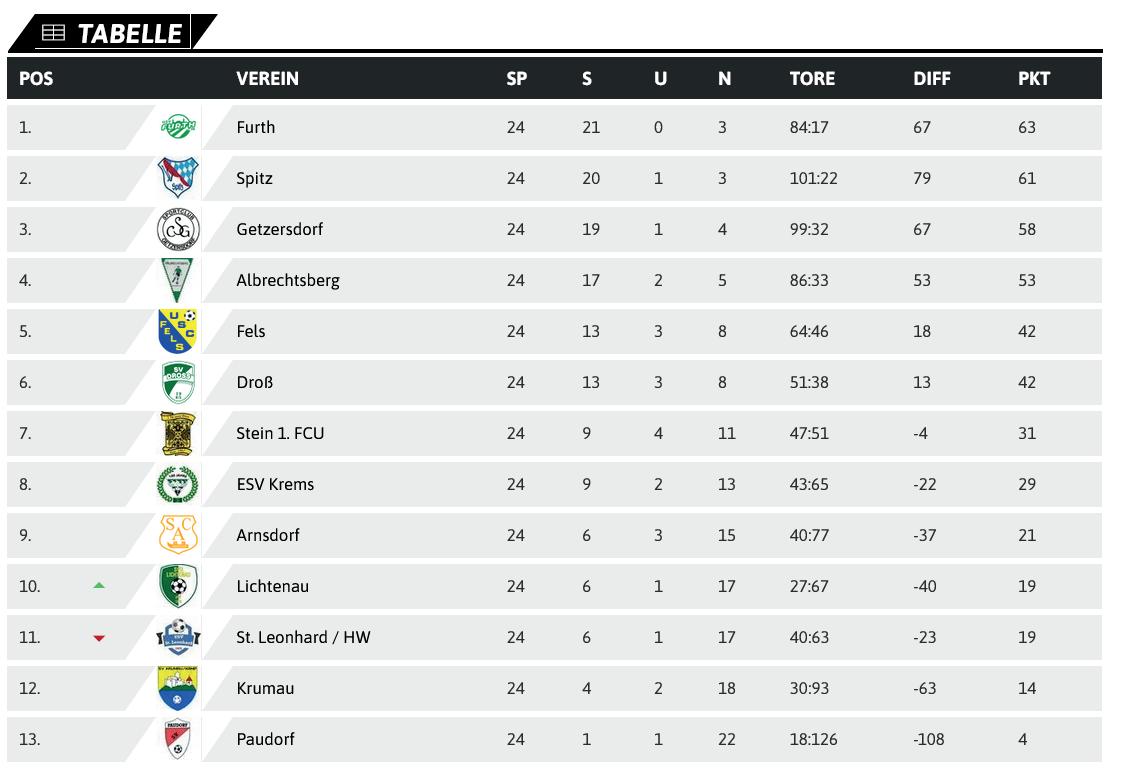Image resolution: width=1140 pixels, height=783 pixels.
Task: Click the green up arrow for Lichtenau
Action: coord(100,585)
